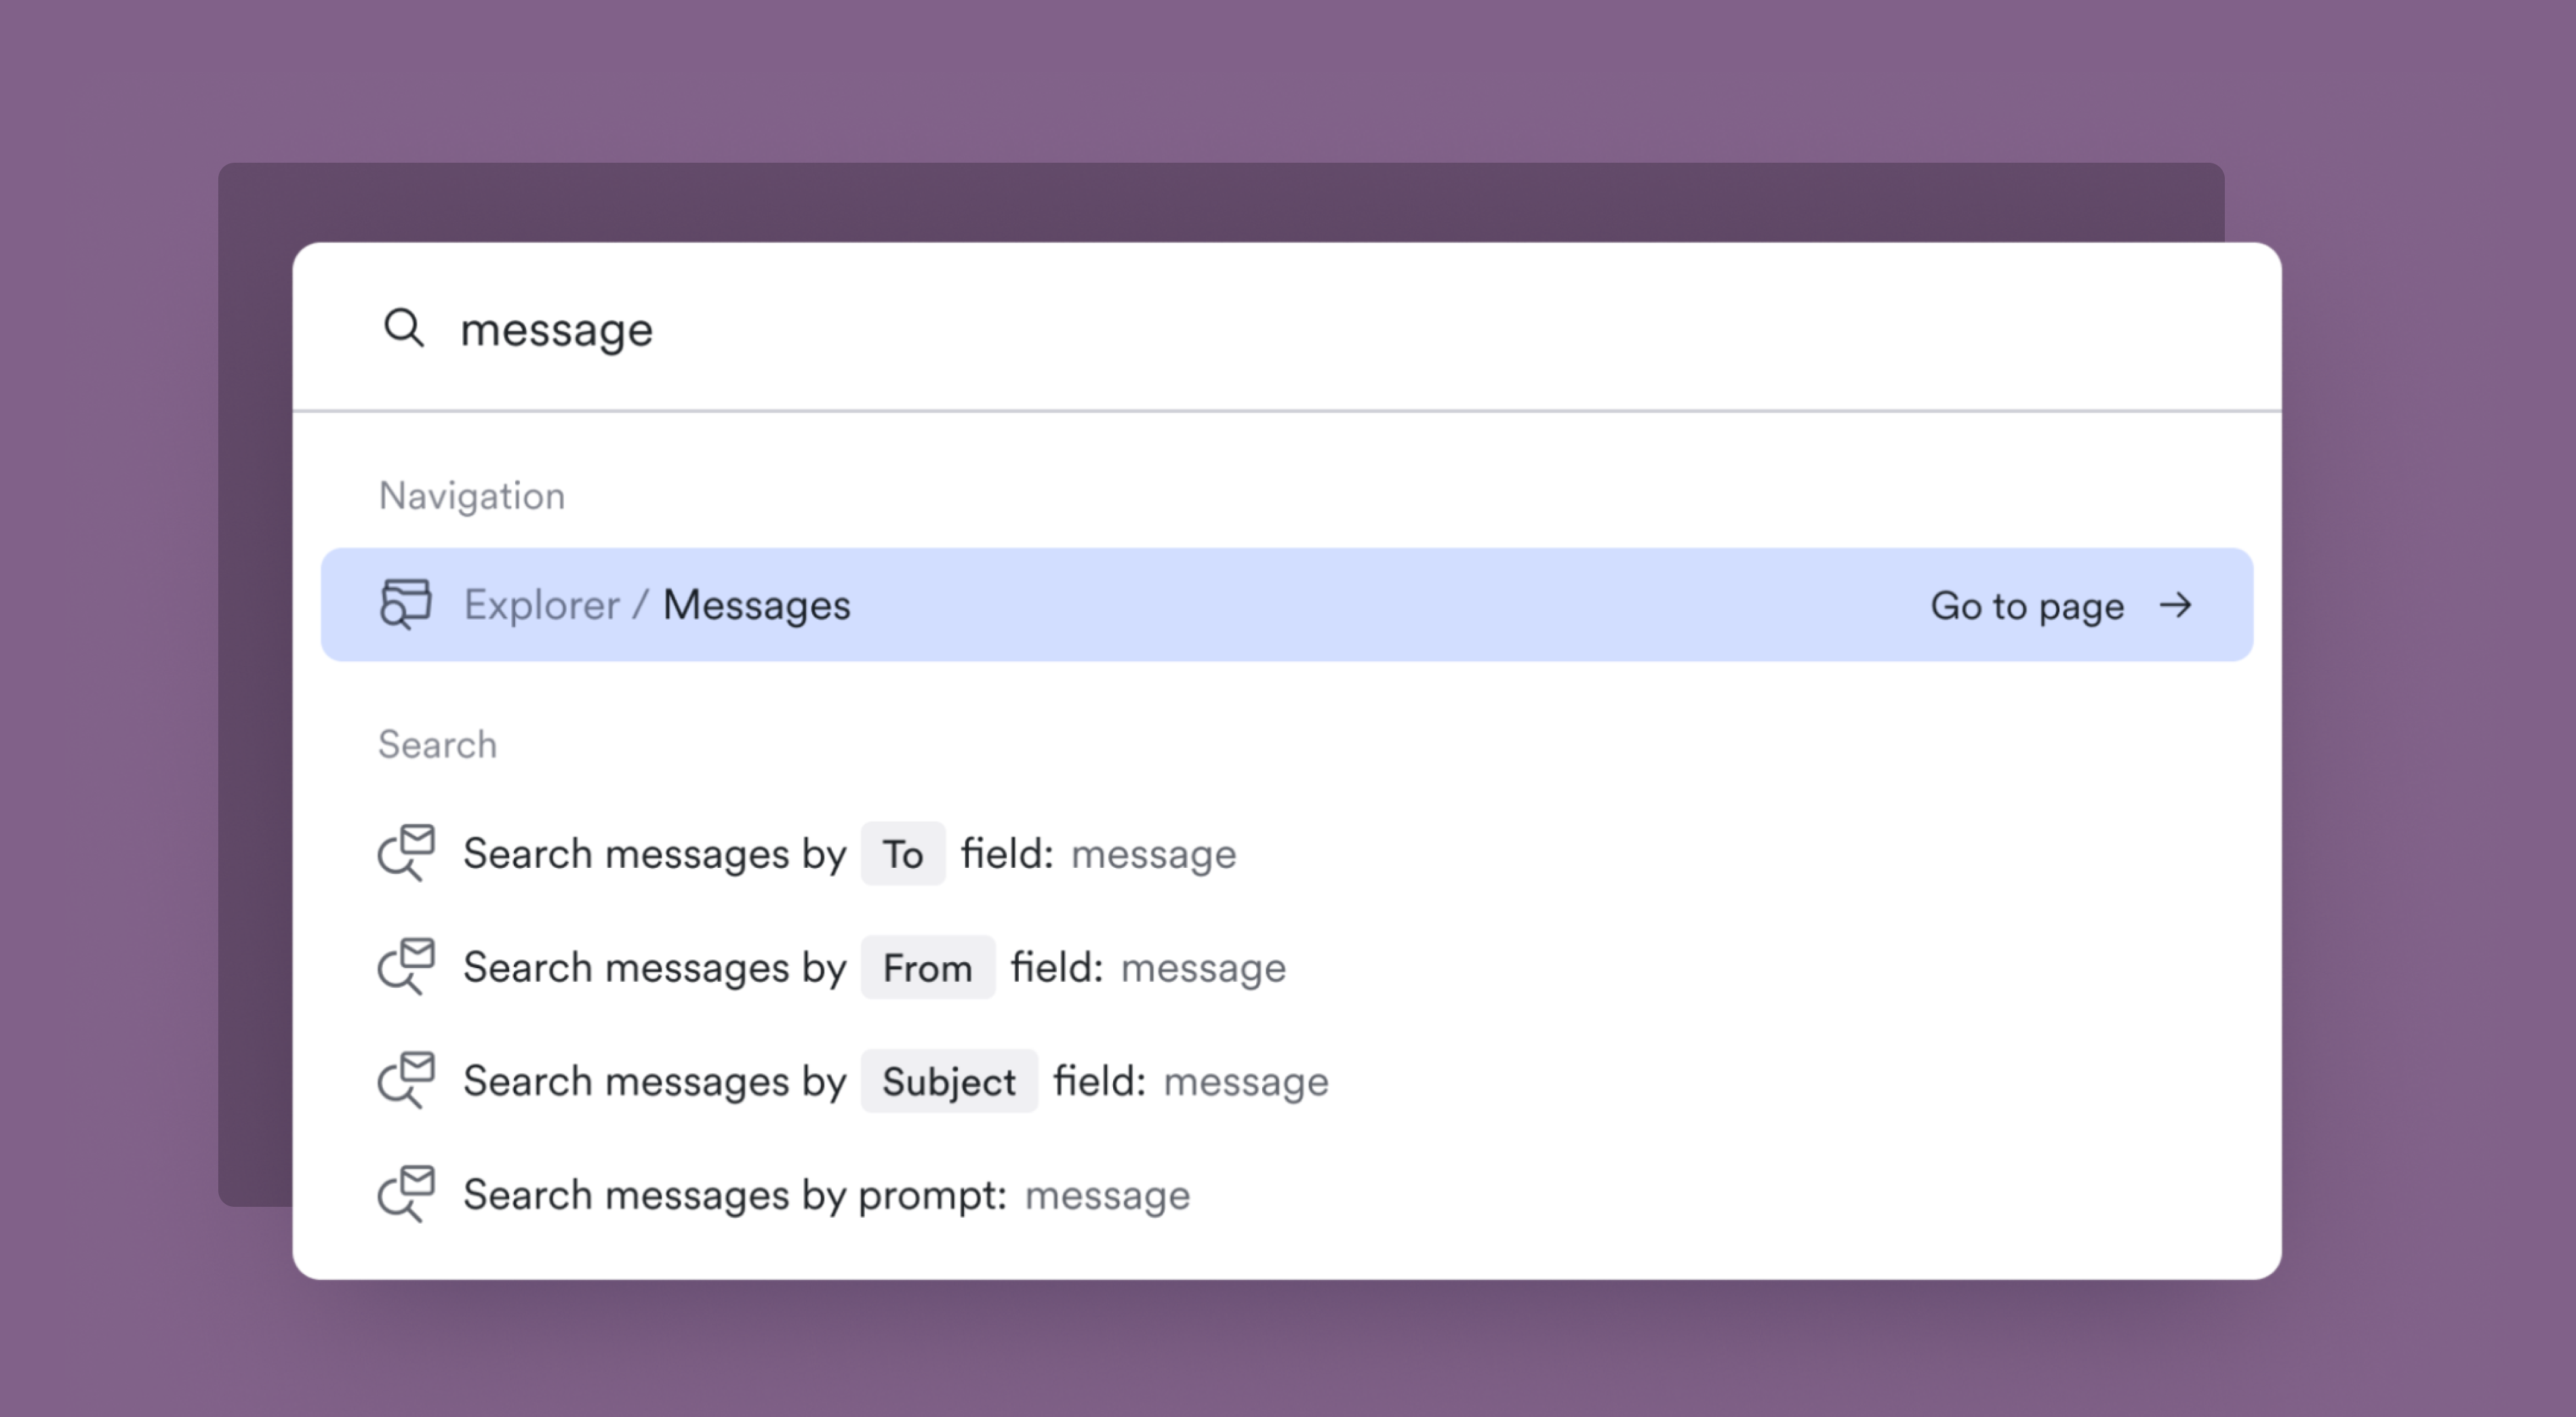This screenshot has height=1417, width=2576.
Task: Select Search messages by To field
Action: tap(654, 854)
